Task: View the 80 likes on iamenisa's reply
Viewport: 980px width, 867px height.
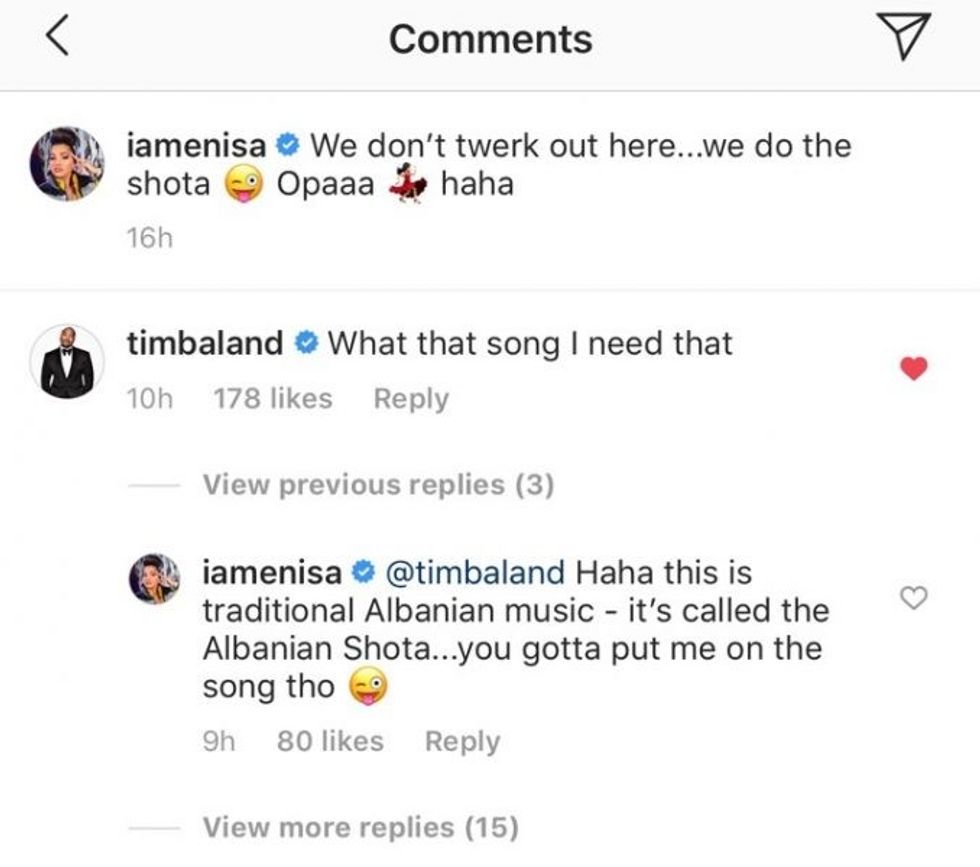Action: pos(329,741)
